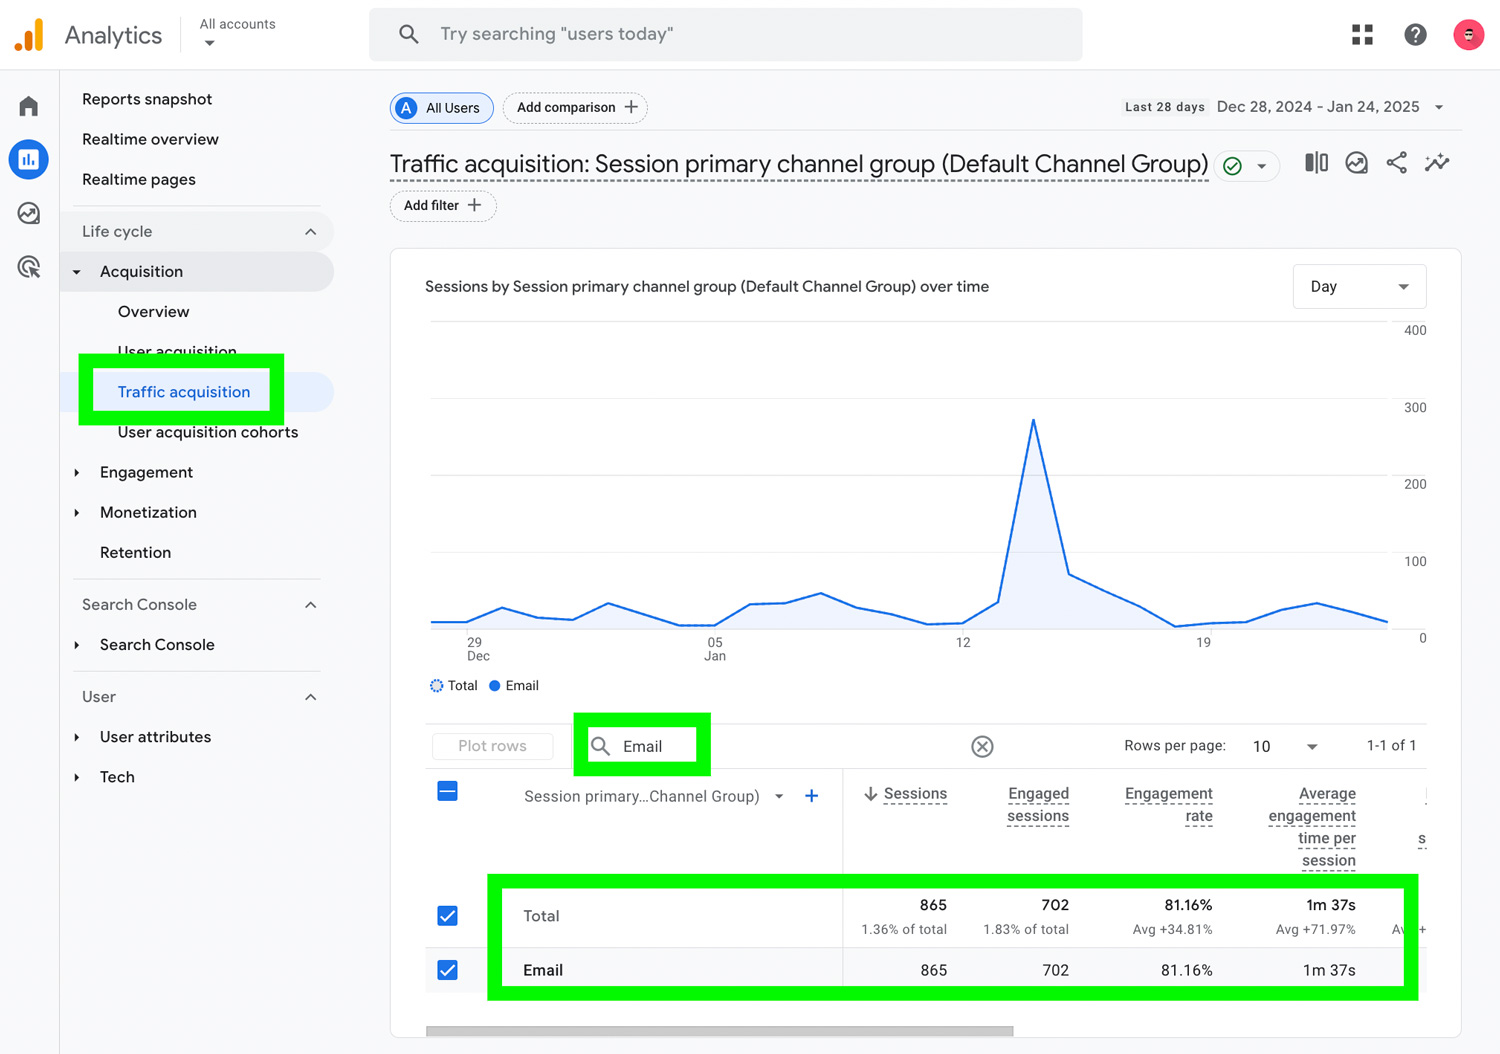
Task: Clear the table search with X icon
Action: [982, 746]
